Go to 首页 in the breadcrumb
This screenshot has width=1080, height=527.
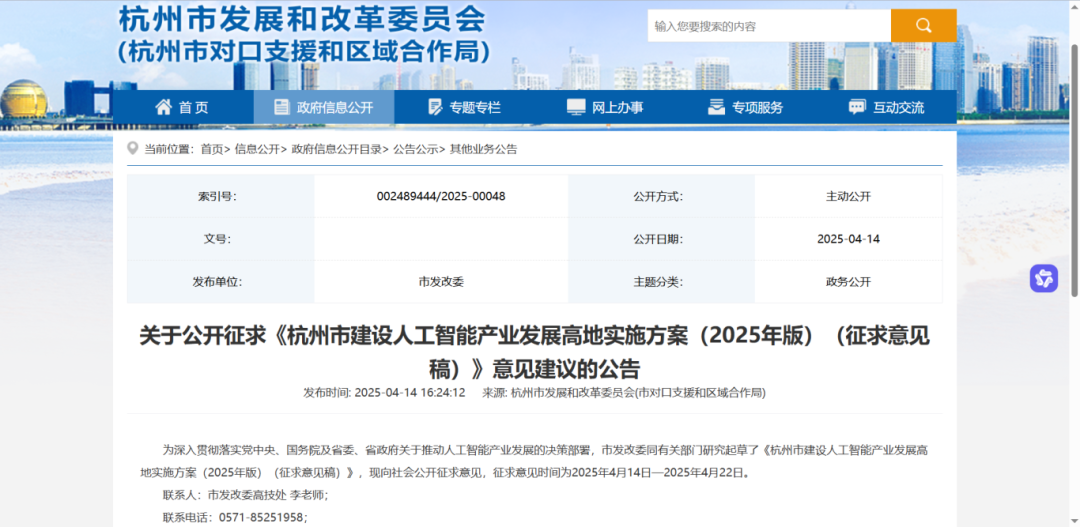[x=212, y=149]
